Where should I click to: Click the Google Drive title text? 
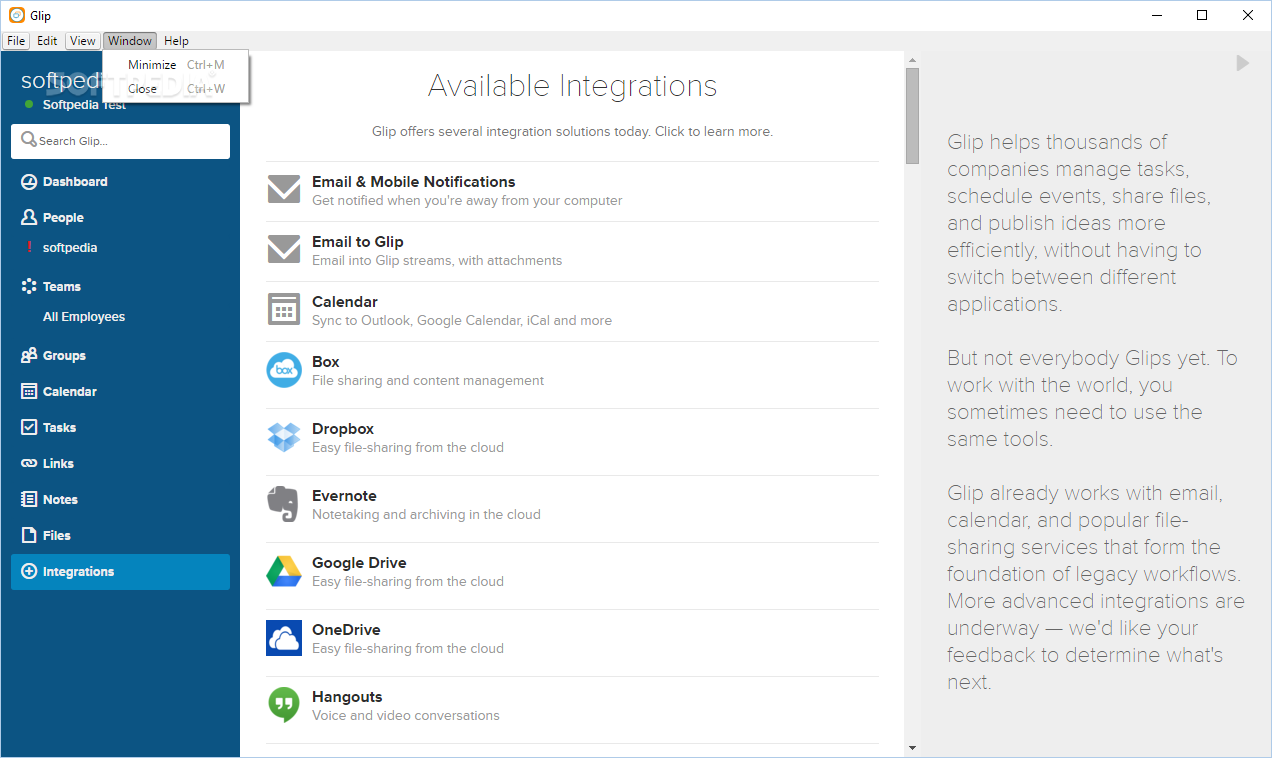pyautogui.click(x=359, y=563)
